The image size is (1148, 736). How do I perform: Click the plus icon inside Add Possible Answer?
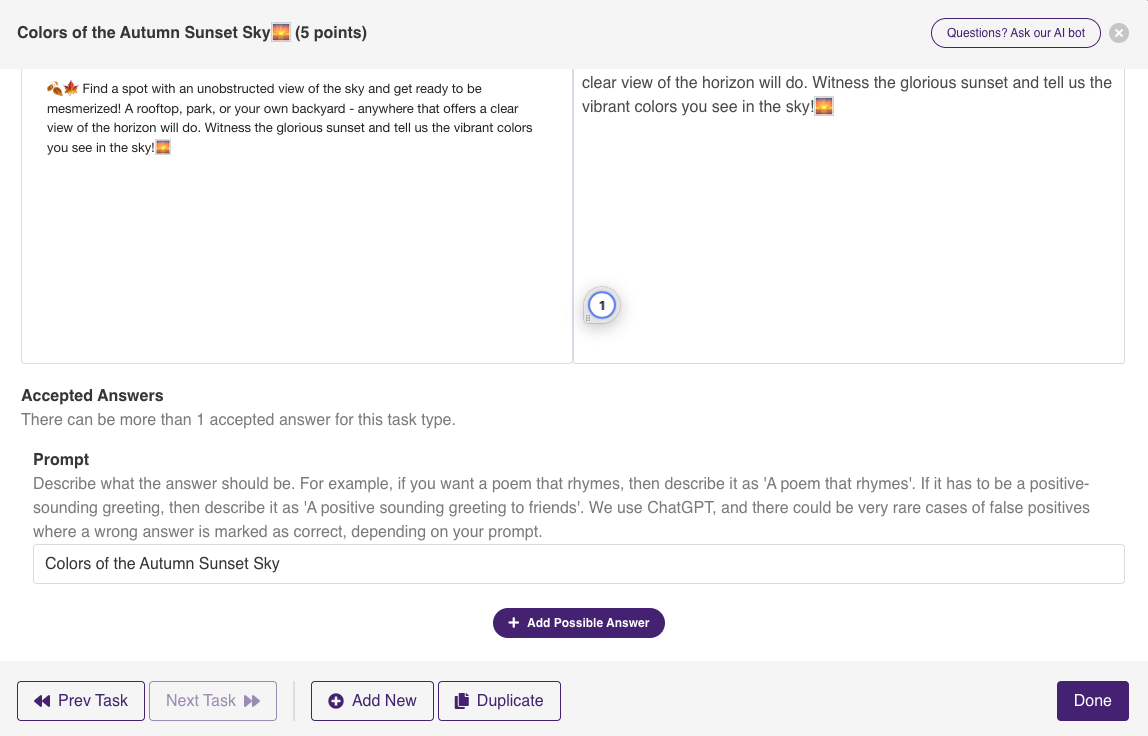click(512, 622)
